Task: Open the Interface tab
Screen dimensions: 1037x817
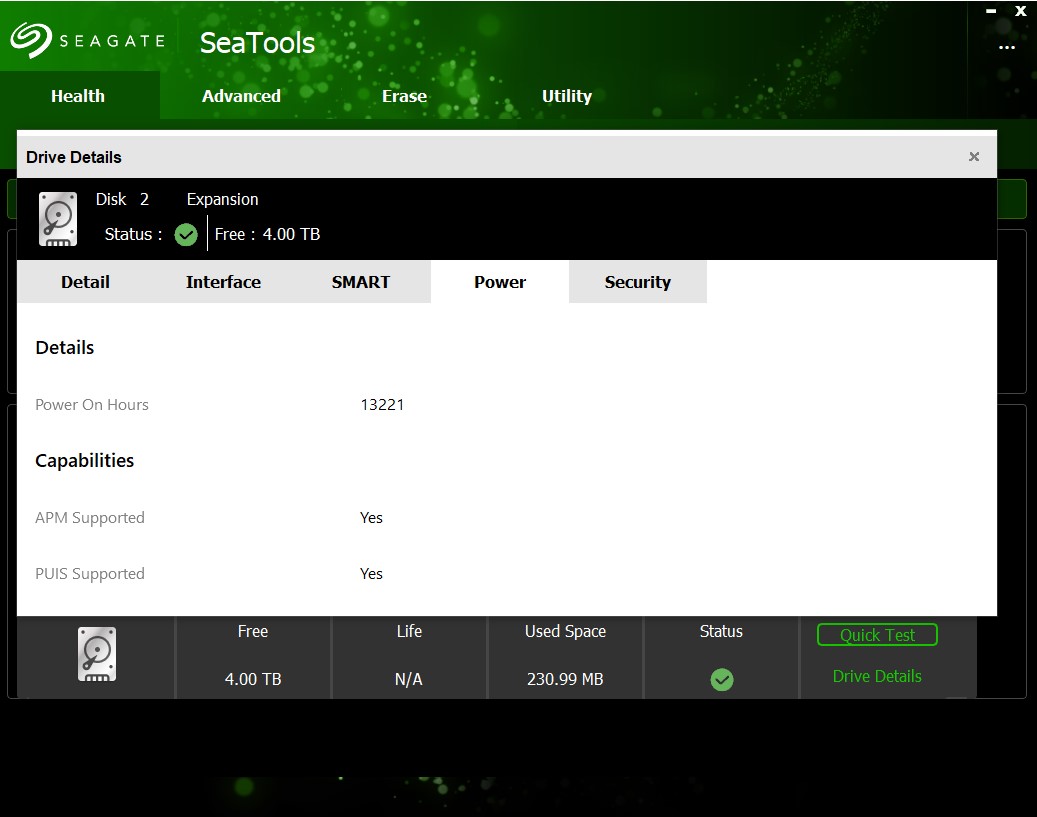Action: coord(223,282)
